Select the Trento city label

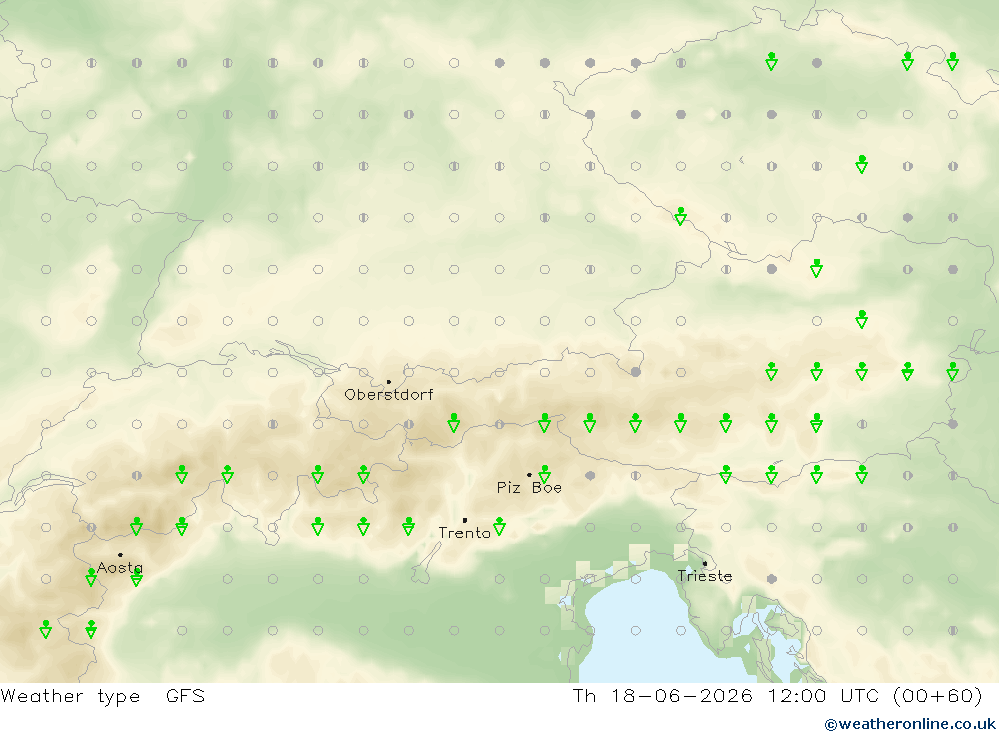464,533
